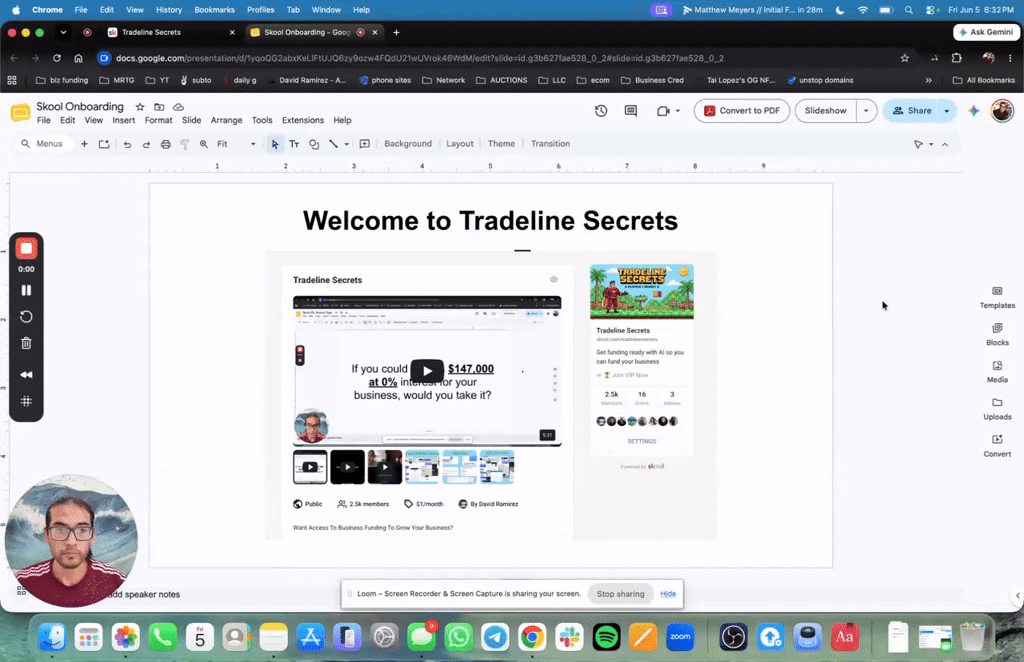Open Spotify from the Dock

[x=606, y=637]
